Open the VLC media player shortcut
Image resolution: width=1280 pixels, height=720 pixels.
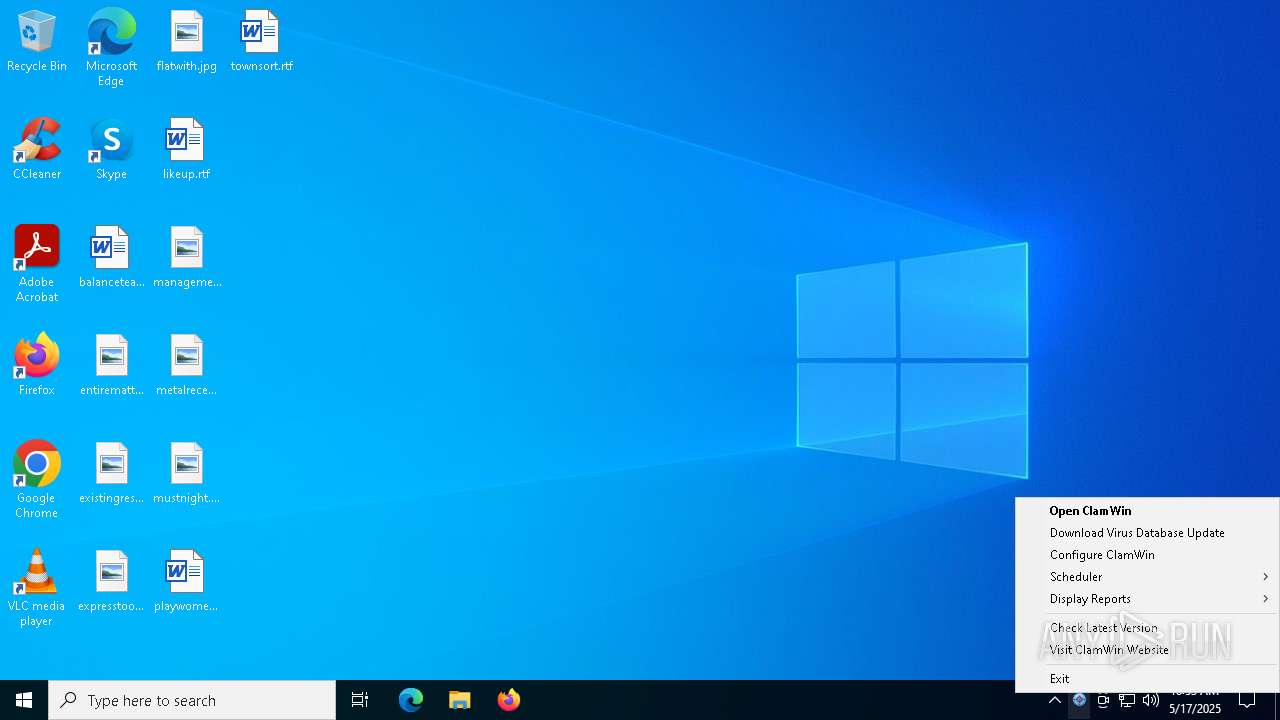37,588
